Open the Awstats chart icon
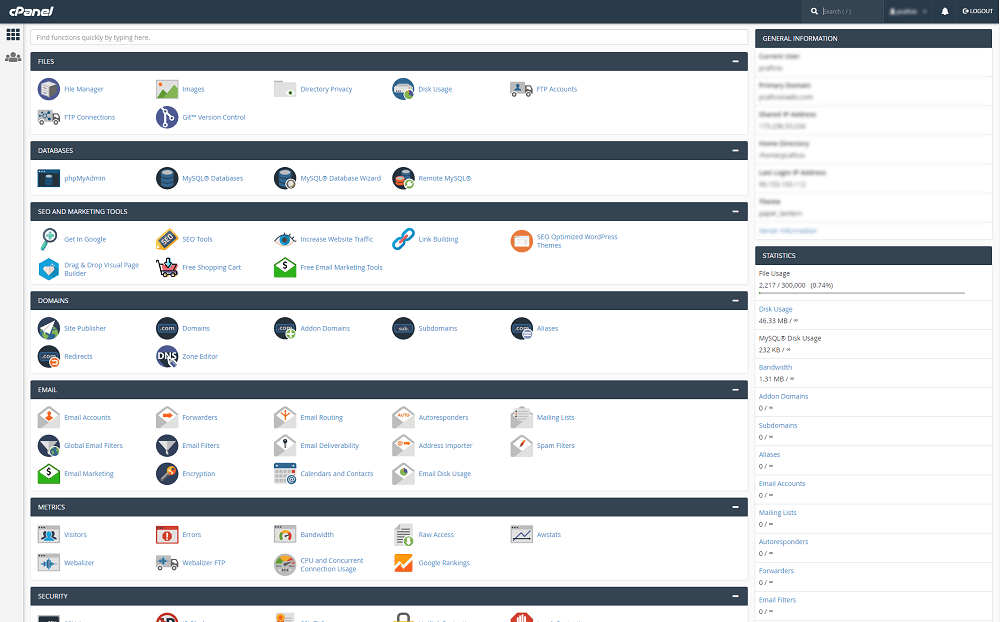 point(521,535)
